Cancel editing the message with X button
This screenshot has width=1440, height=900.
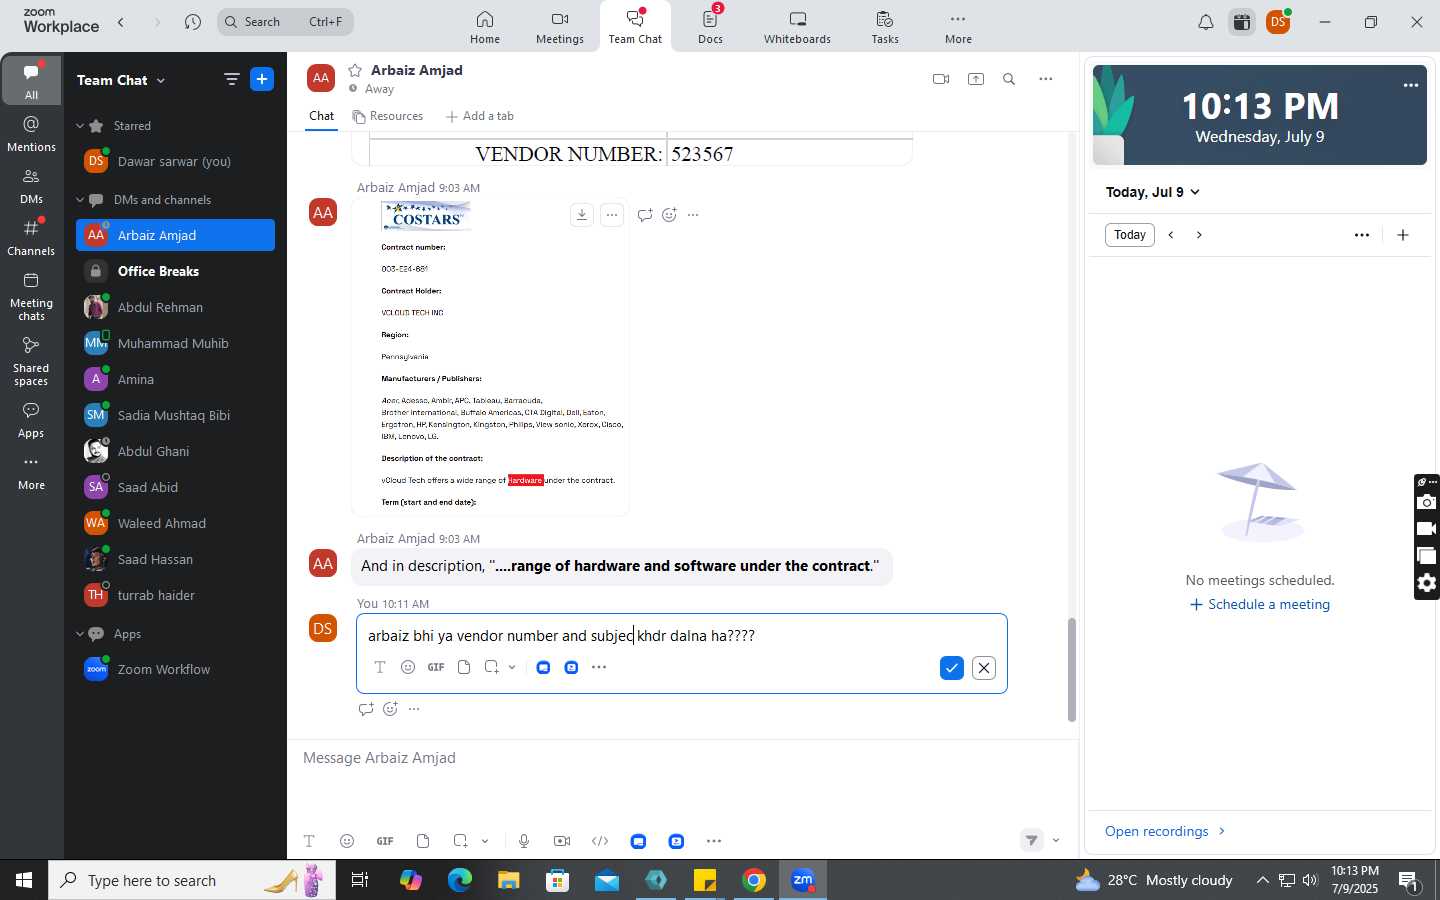click(984, 668)
